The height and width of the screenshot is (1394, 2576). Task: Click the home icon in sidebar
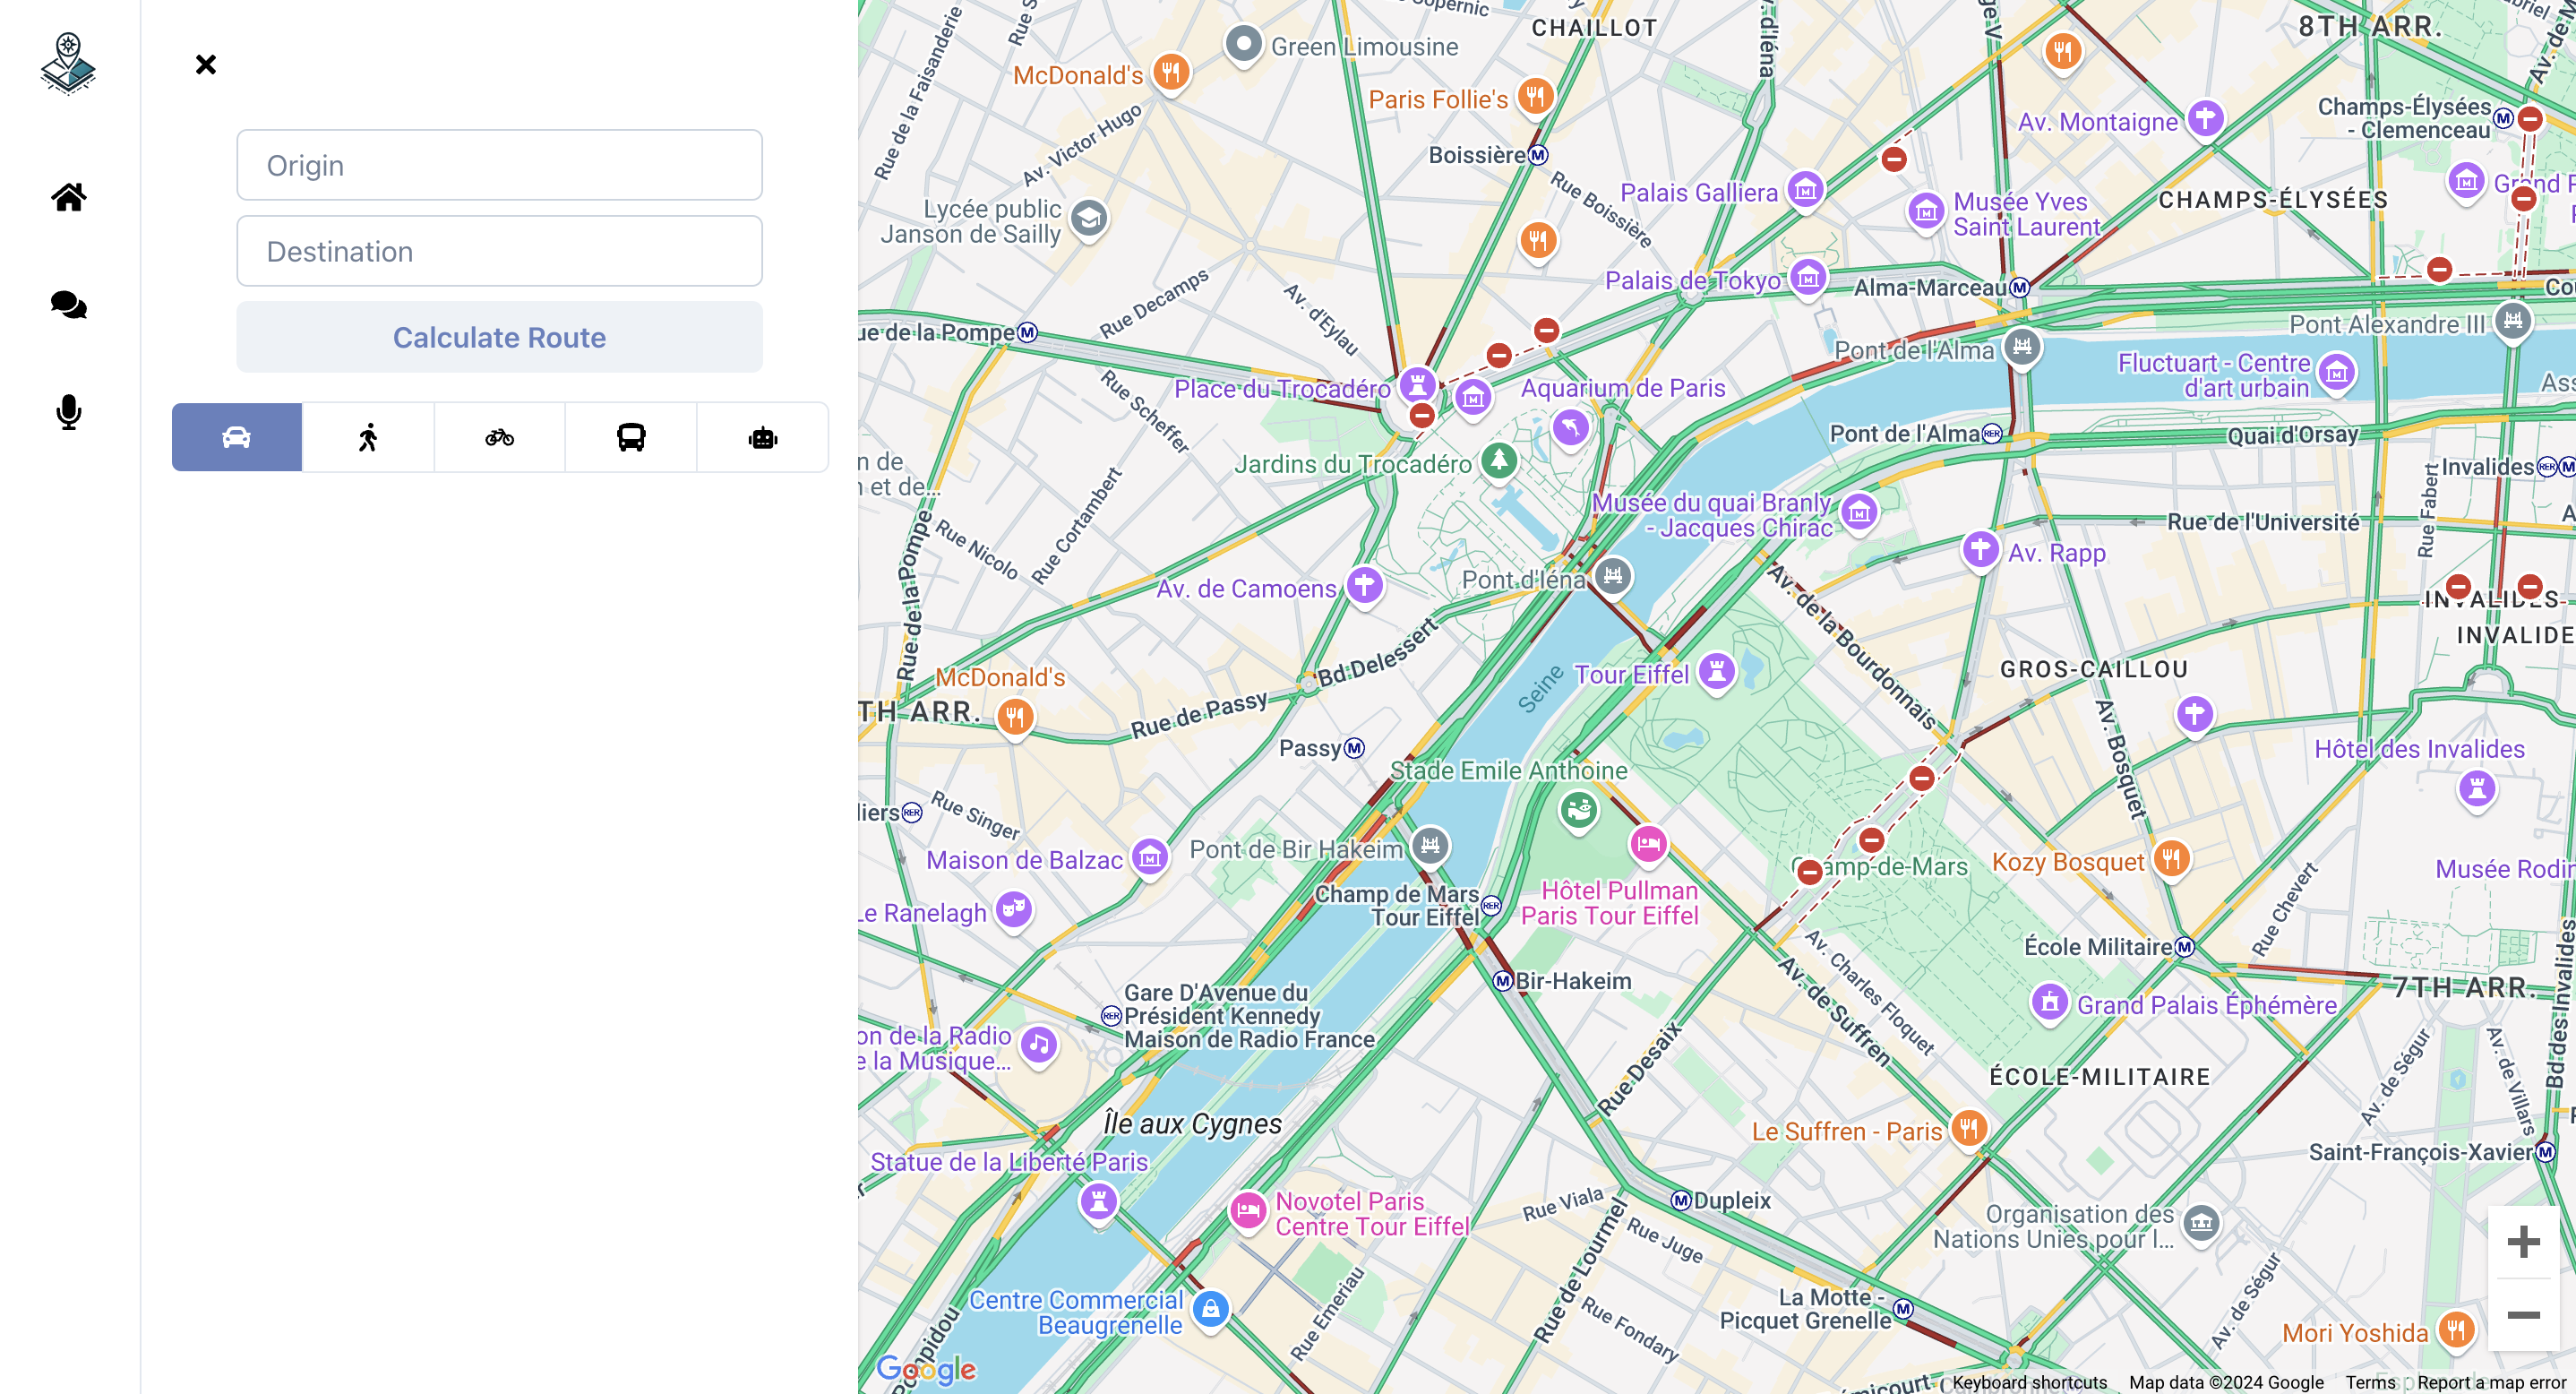coord(68,197)
